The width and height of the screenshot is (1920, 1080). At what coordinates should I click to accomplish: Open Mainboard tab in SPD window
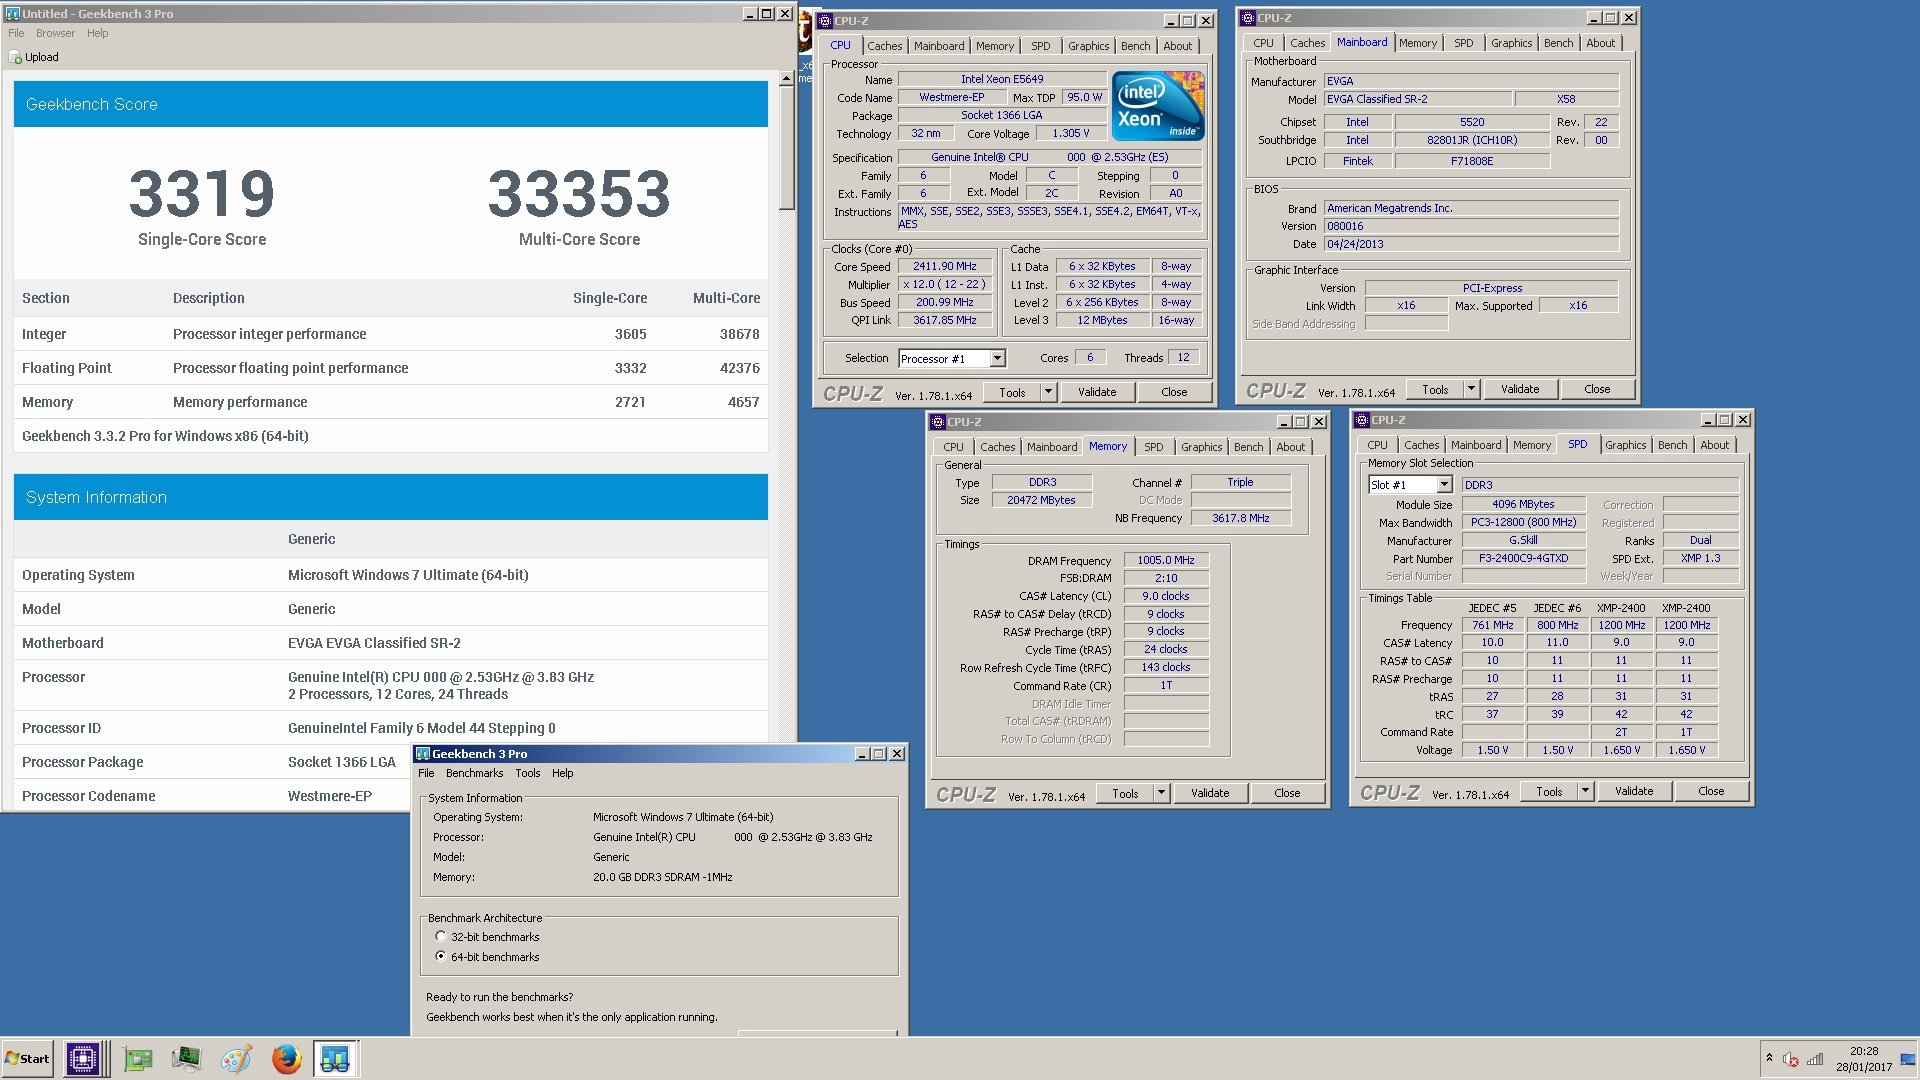click(1476, 445)
